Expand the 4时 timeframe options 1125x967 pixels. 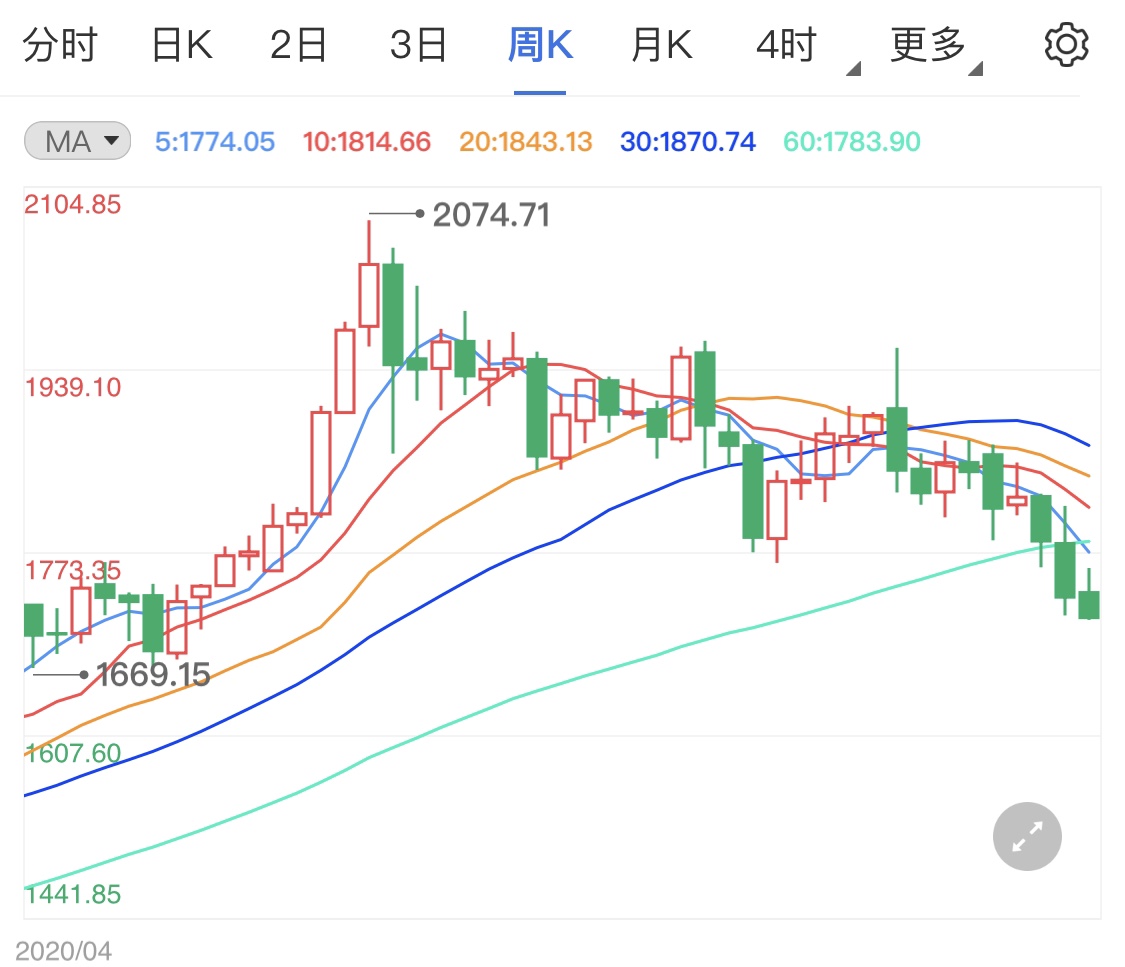(797, 47)
